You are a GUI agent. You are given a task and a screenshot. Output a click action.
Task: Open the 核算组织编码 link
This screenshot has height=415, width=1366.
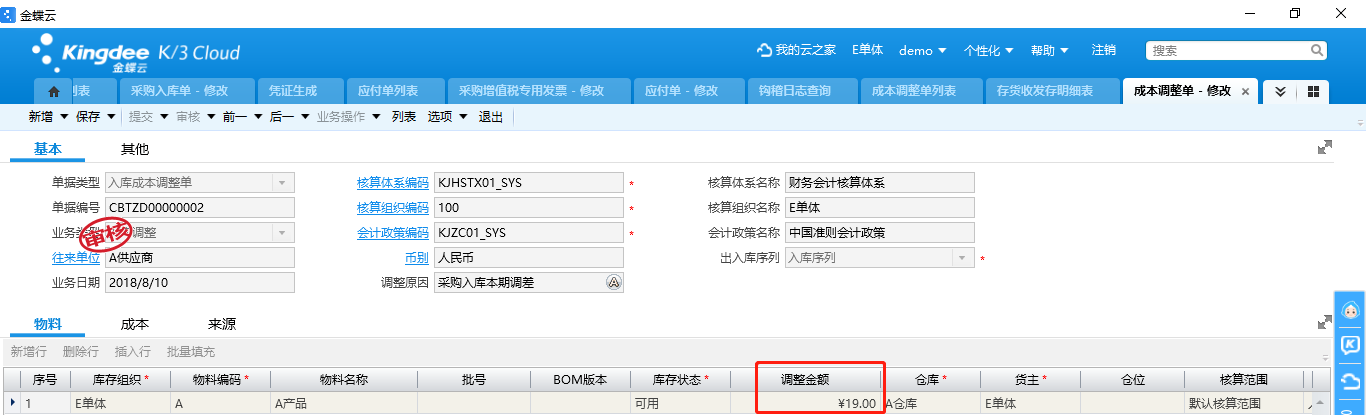click(393, 208)
